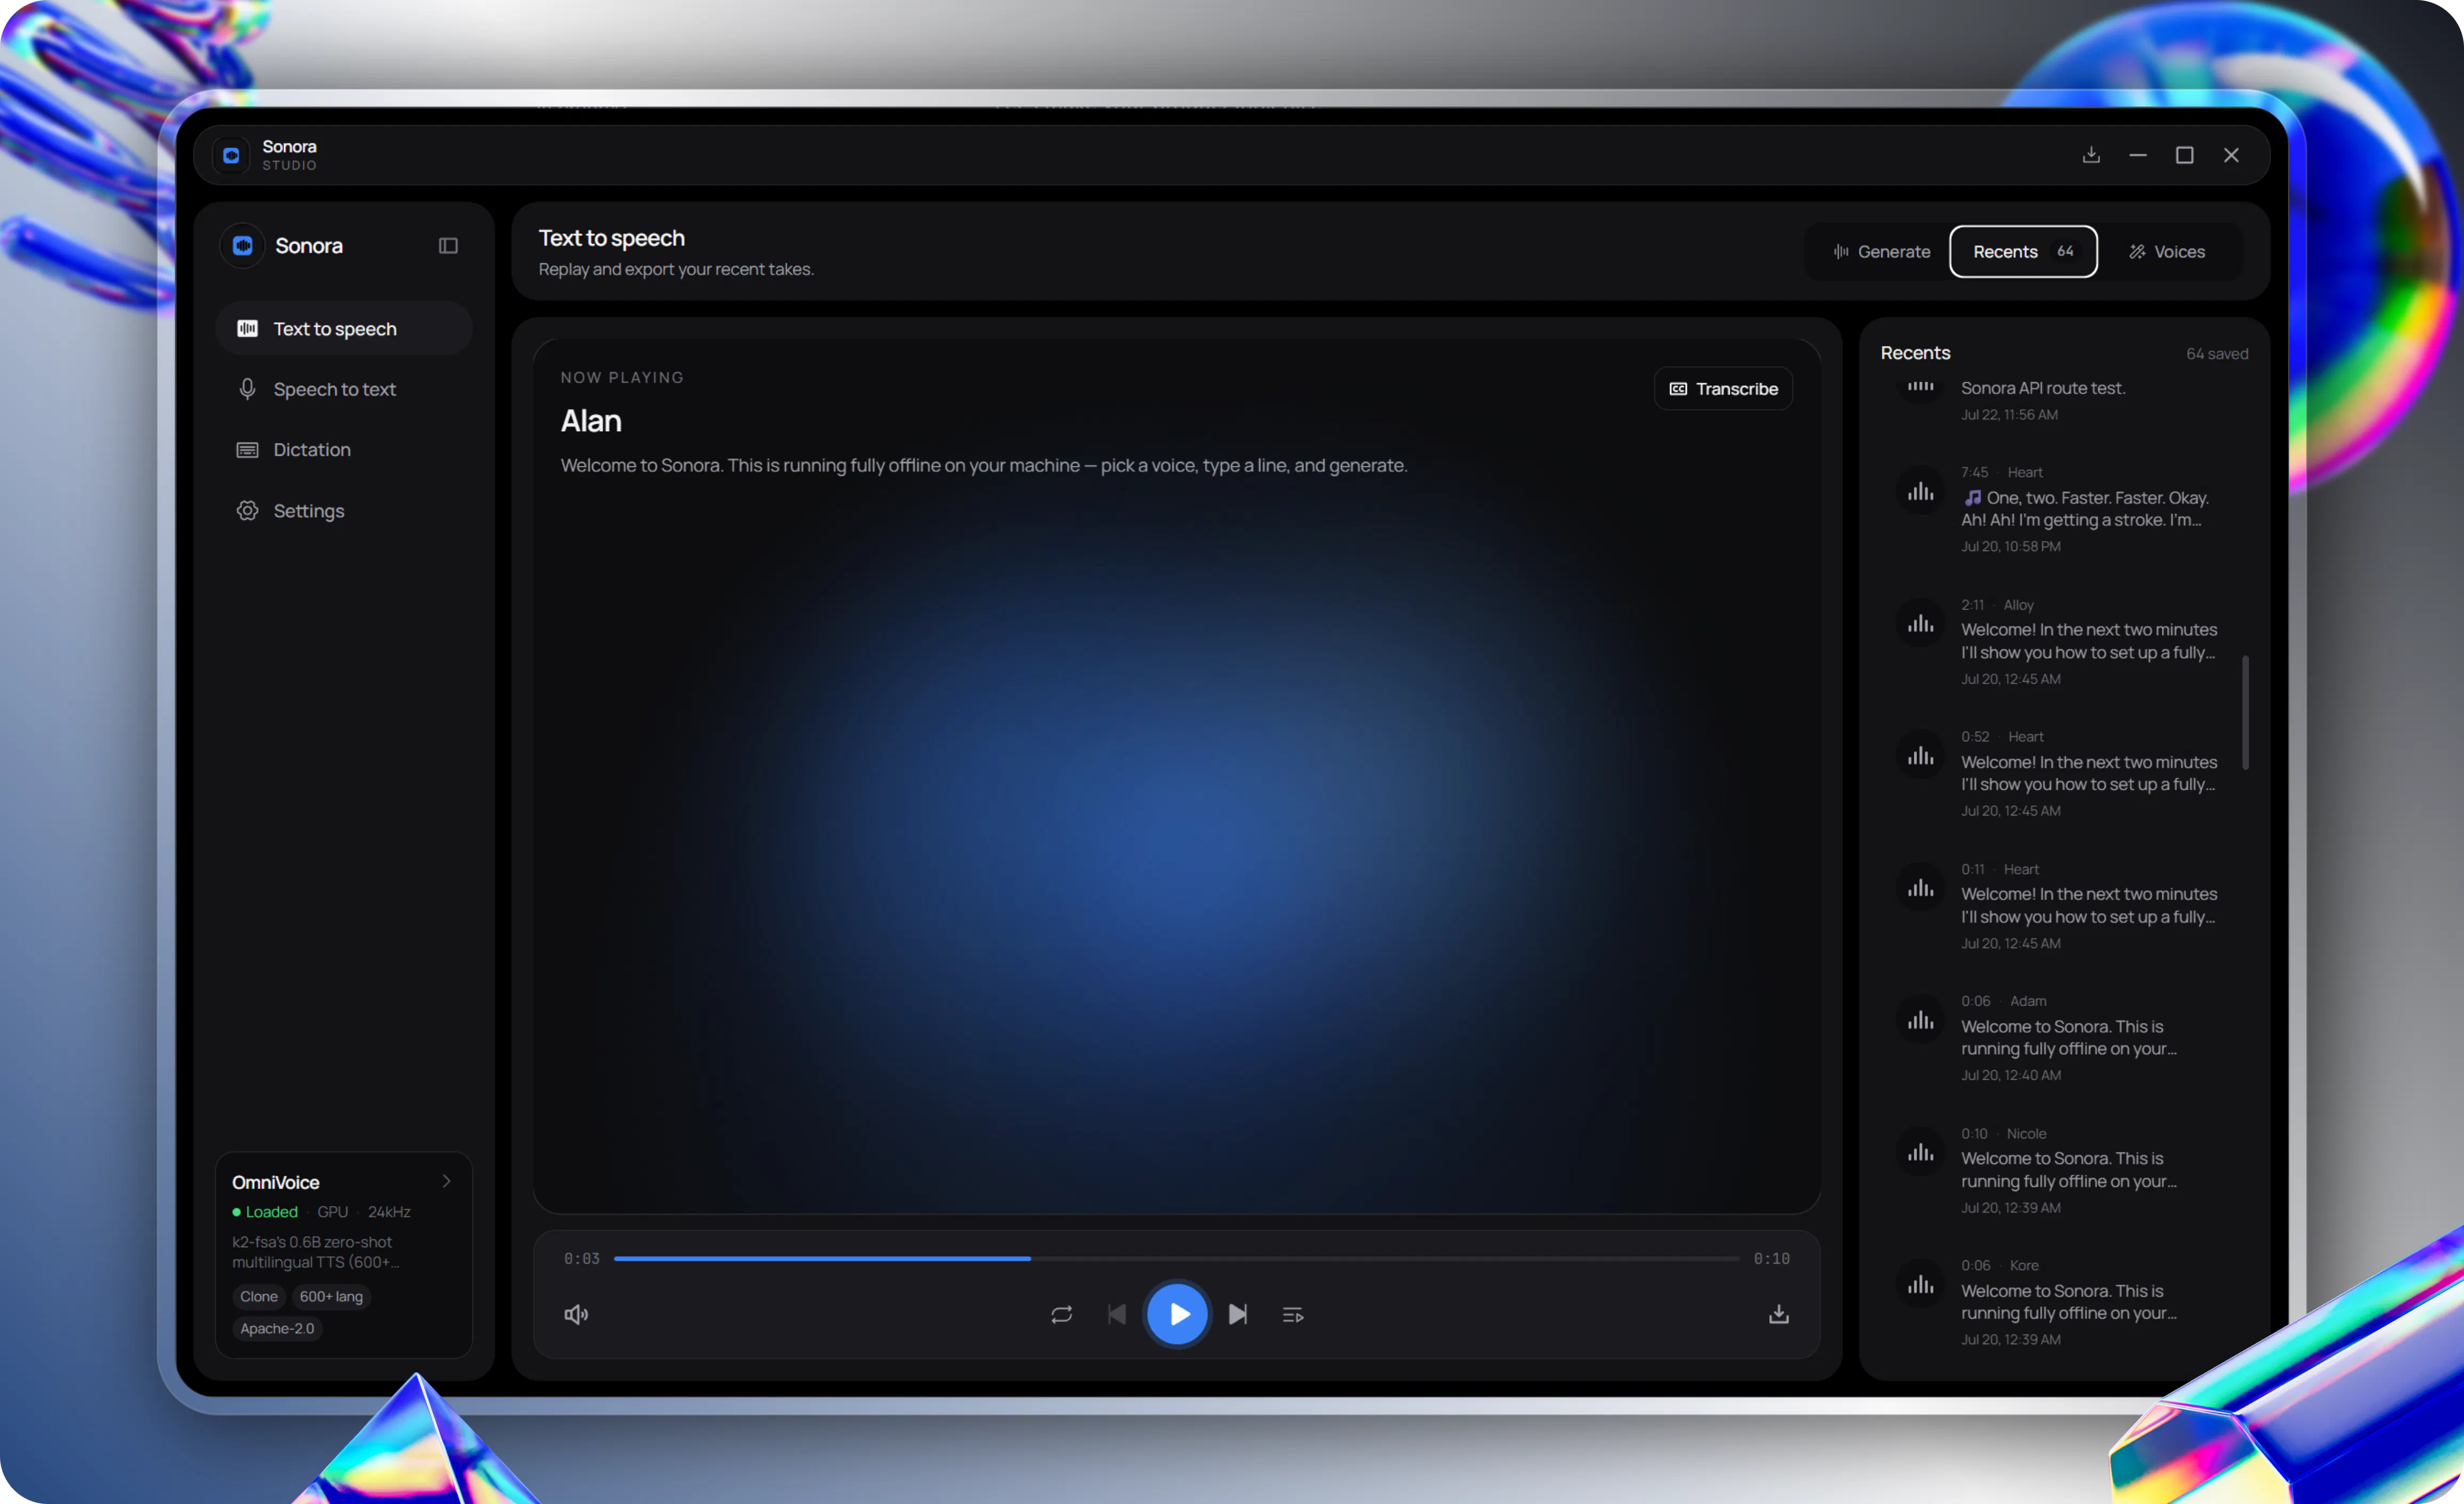The image size is (2464, 1504).
Task: Click the 0:03 elapsed time label
Action: pyautogui.click(x=581, y=1259)
